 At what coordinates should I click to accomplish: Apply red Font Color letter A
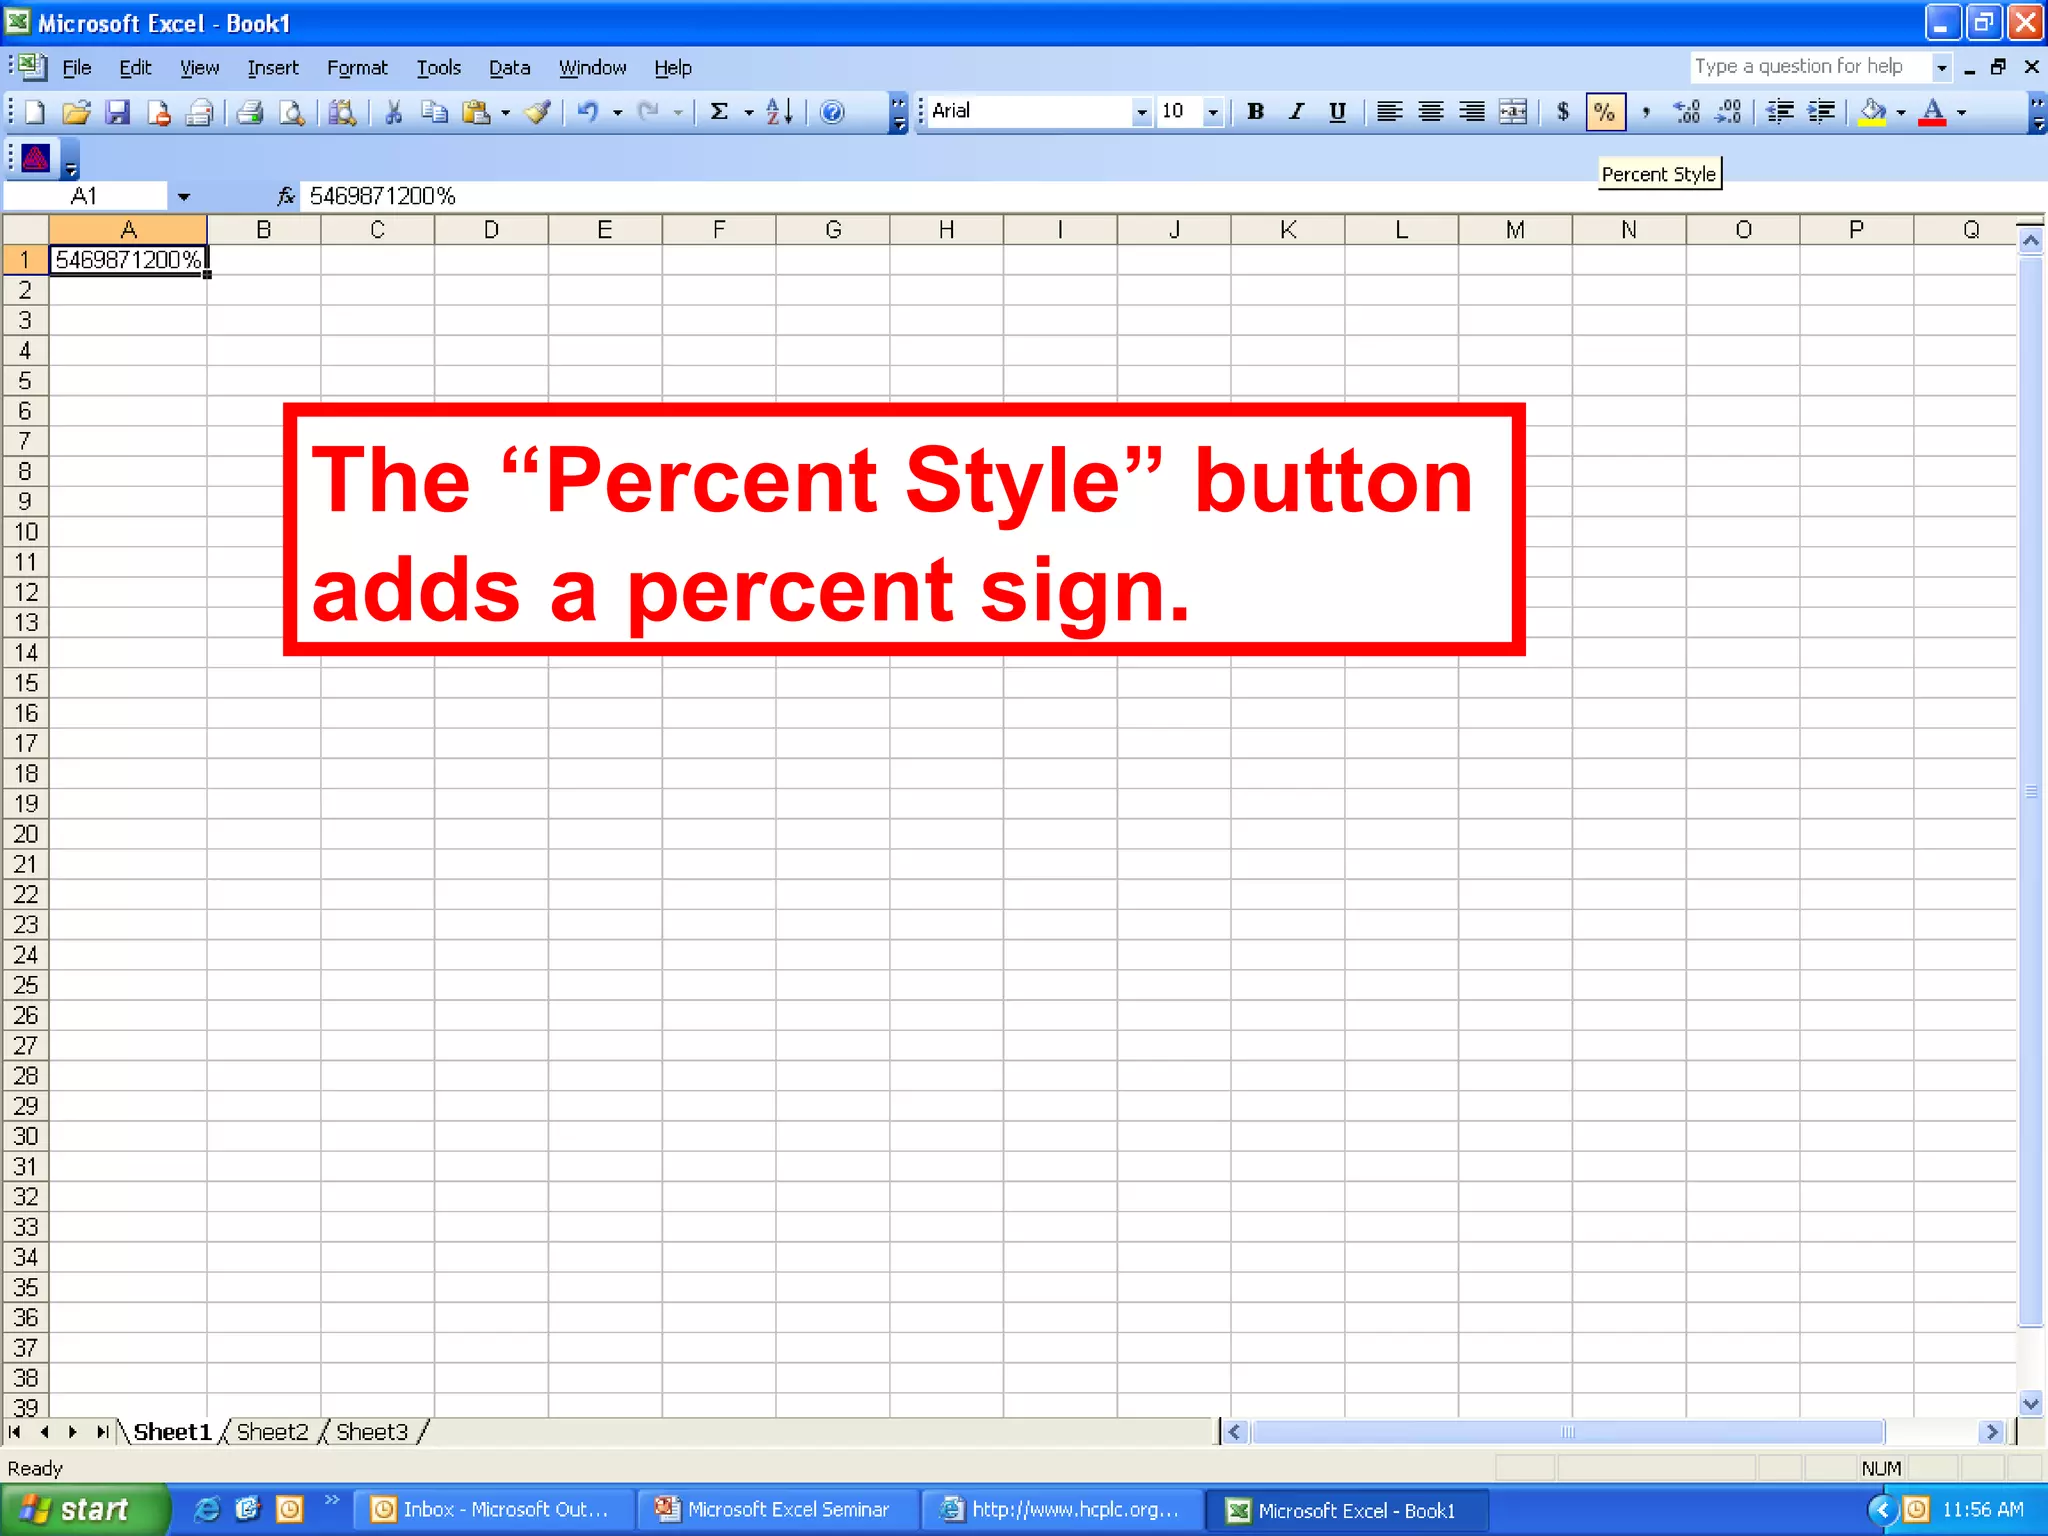click(1933, 112)
